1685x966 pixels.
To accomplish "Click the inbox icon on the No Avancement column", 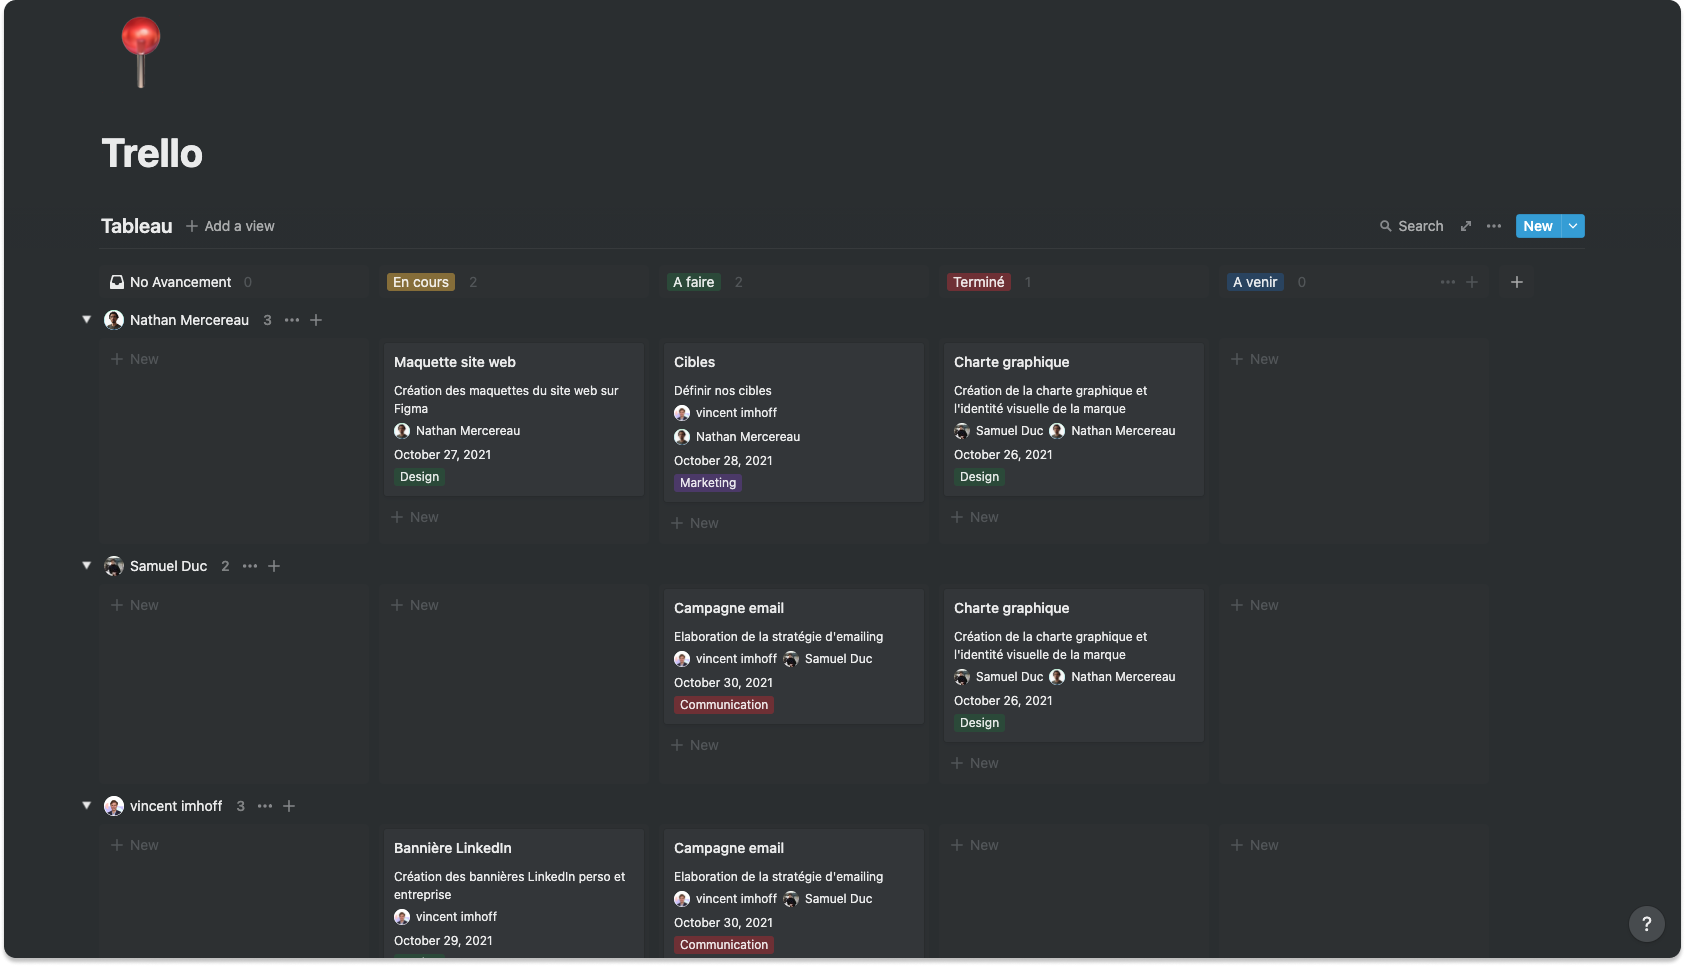I will point(117,282).
